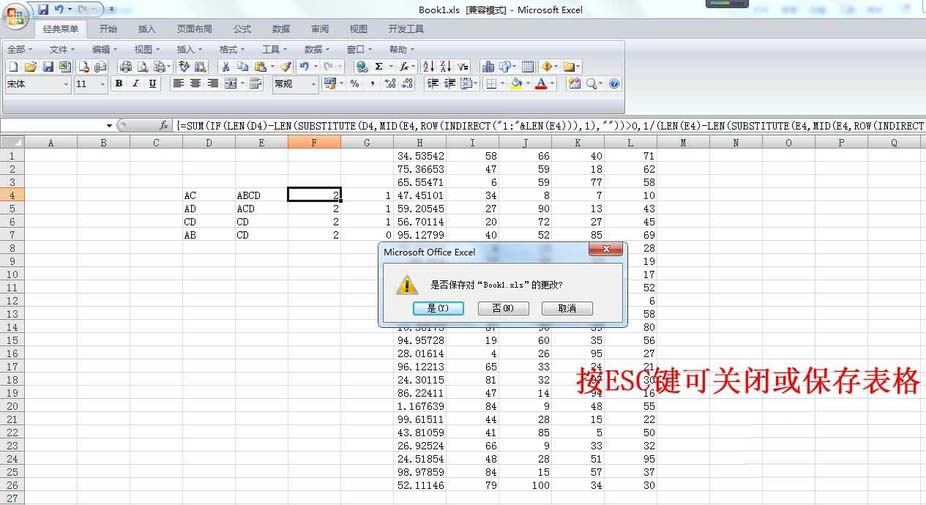Toggle Bold formatting
The width and height of the screenshot is (926, 505).
coord(119,83)
